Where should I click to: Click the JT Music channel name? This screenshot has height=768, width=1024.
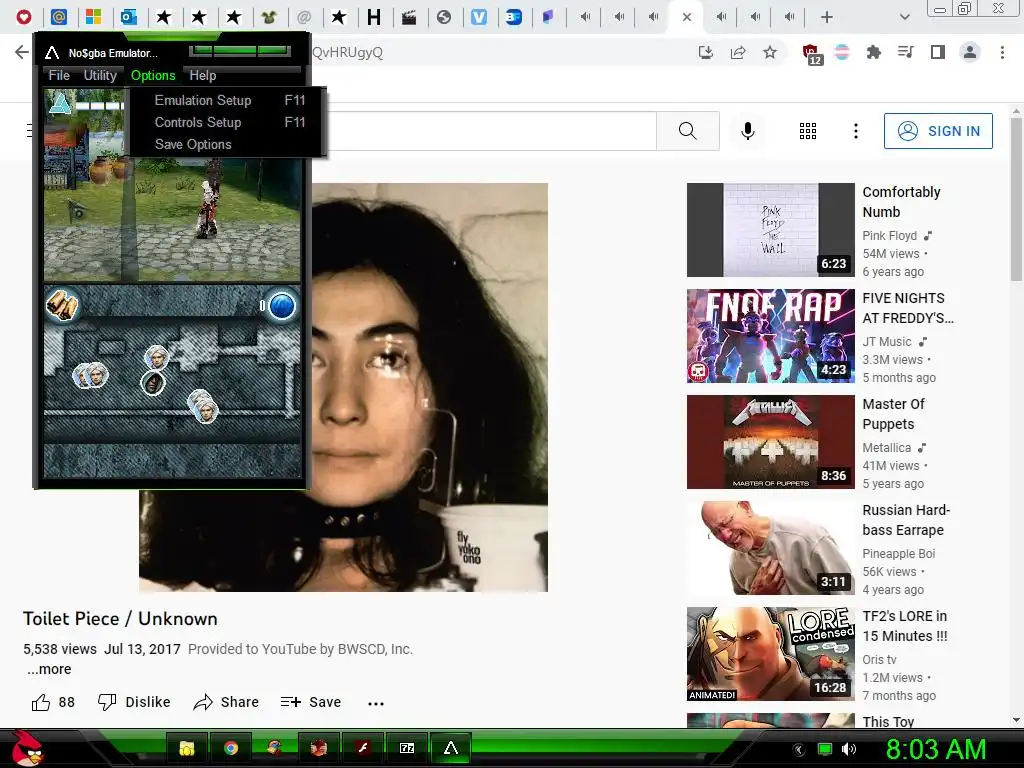887,342
